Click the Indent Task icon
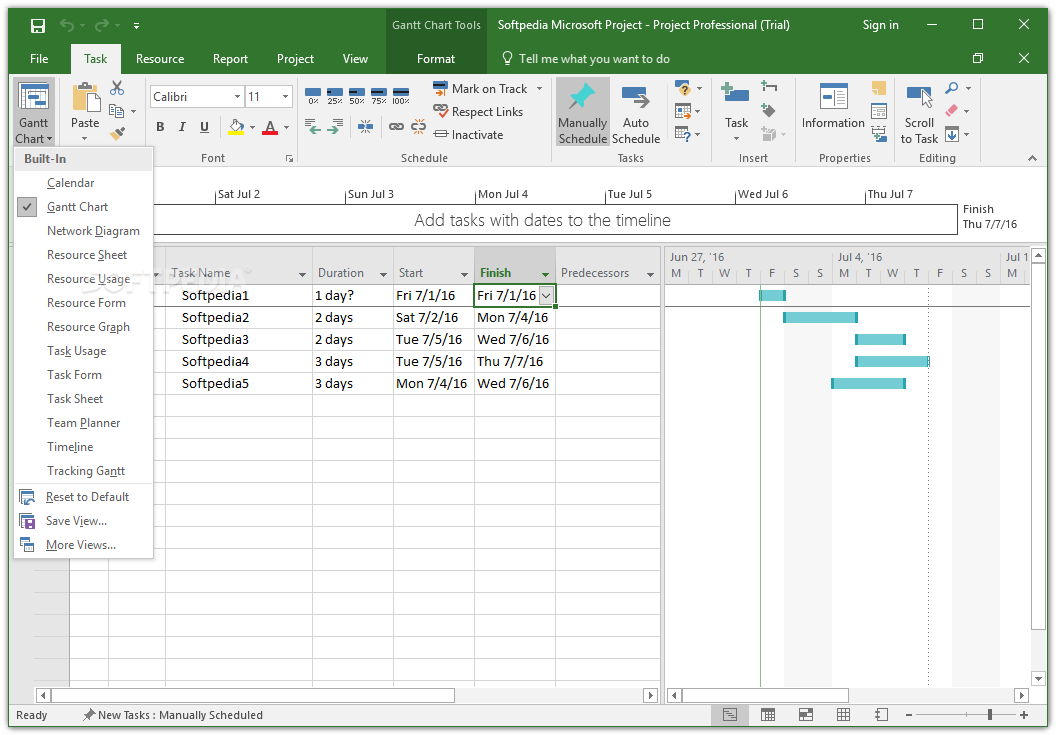 tap(335, 126)
